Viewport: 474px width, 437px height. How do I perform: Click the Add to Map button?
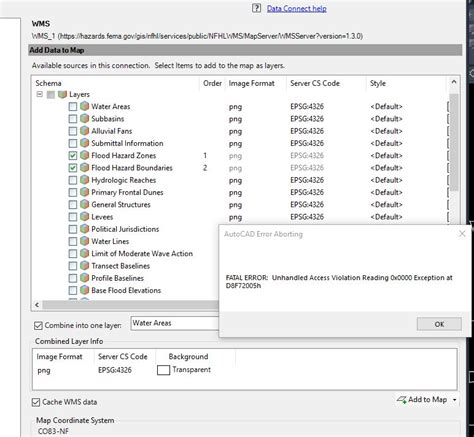click(x=422, y=399)
